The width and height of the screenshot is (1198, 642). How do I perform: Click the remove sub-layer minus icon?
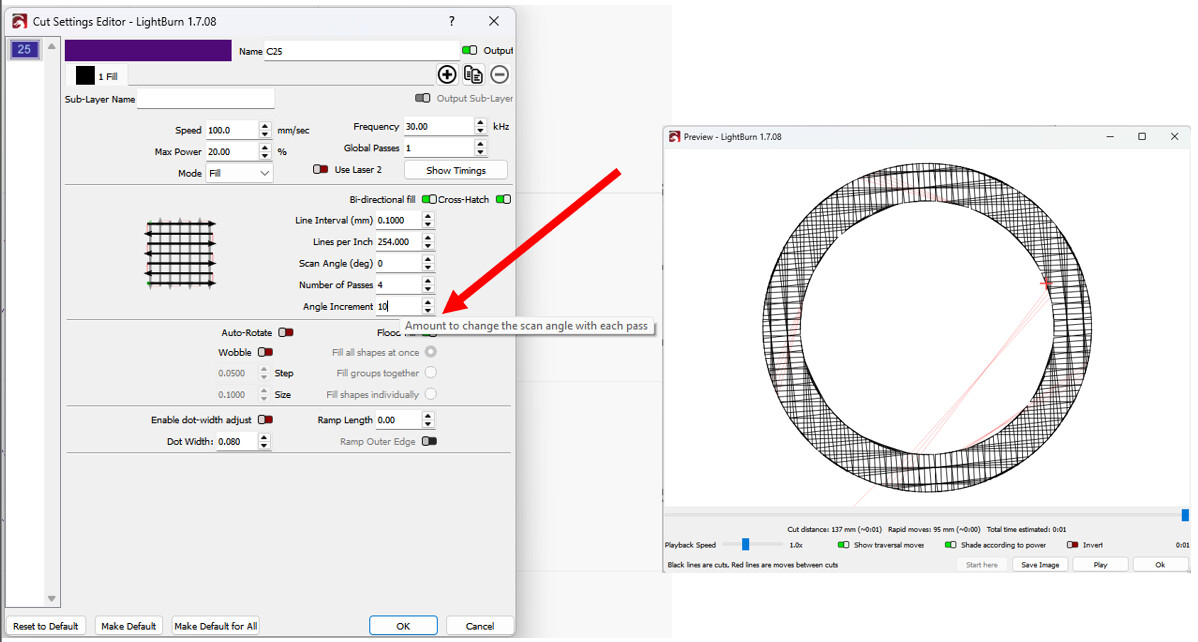499,74
